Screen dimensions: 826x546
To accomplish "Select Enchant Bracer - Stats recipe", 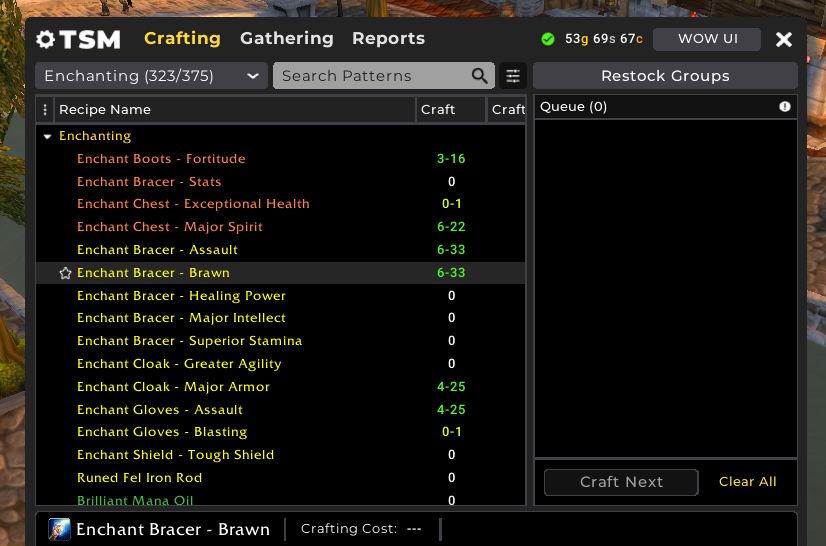I will pos(280,182).
